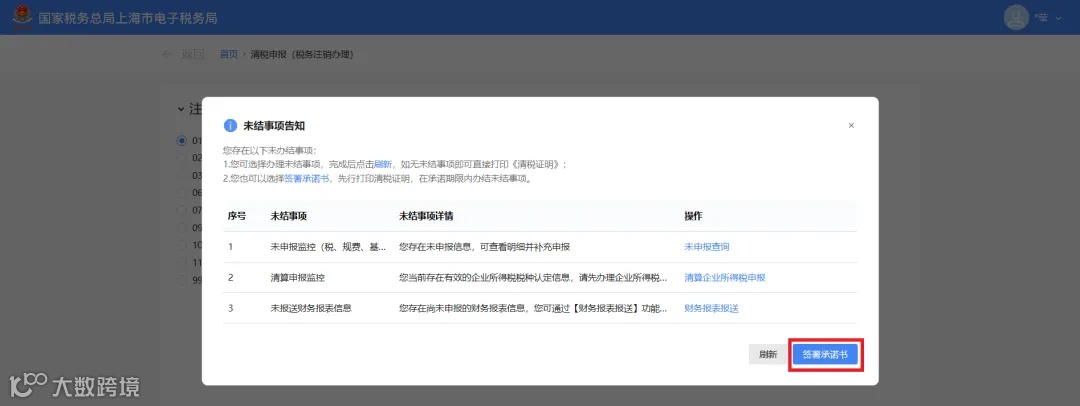The width and height of the screenshot is (1080, 406).
Task: Click the tax bureau emblem logo
Action: point(22,17)
